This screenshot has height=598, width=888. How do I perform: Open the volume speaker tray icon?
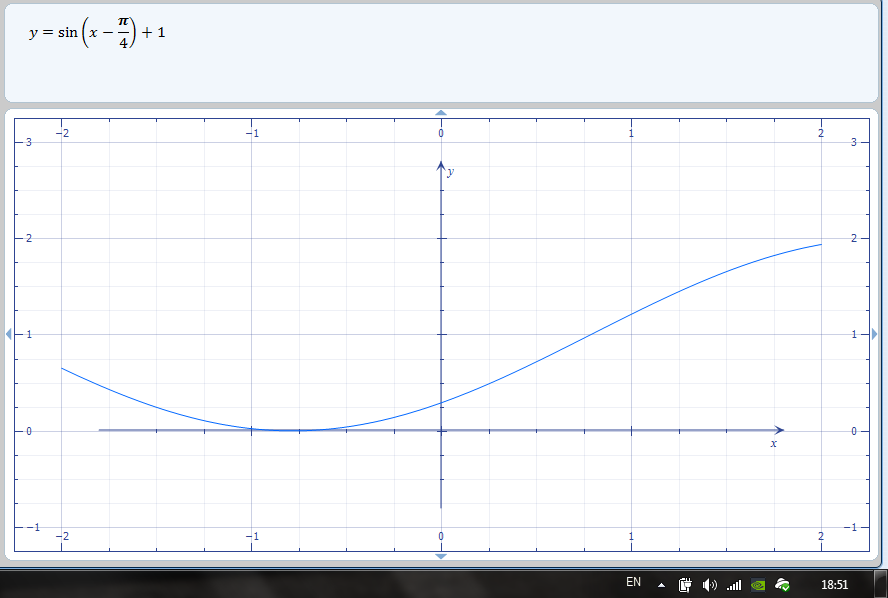[709, 584]
